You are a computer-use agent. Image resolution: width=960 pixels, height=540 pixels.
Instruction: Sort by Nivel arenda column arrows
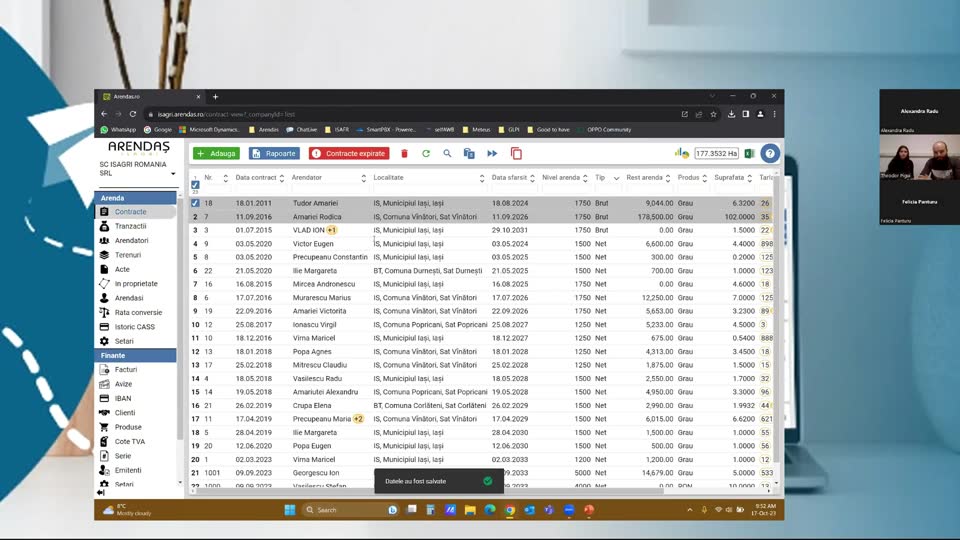(585, 178)
